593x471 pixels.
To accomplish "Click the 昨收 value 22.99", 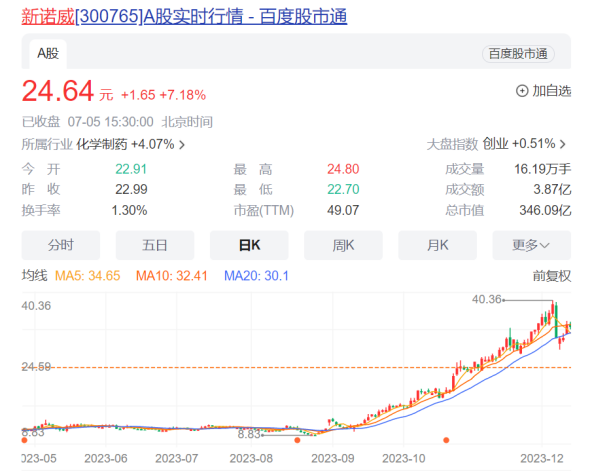I will pos(131,189).
